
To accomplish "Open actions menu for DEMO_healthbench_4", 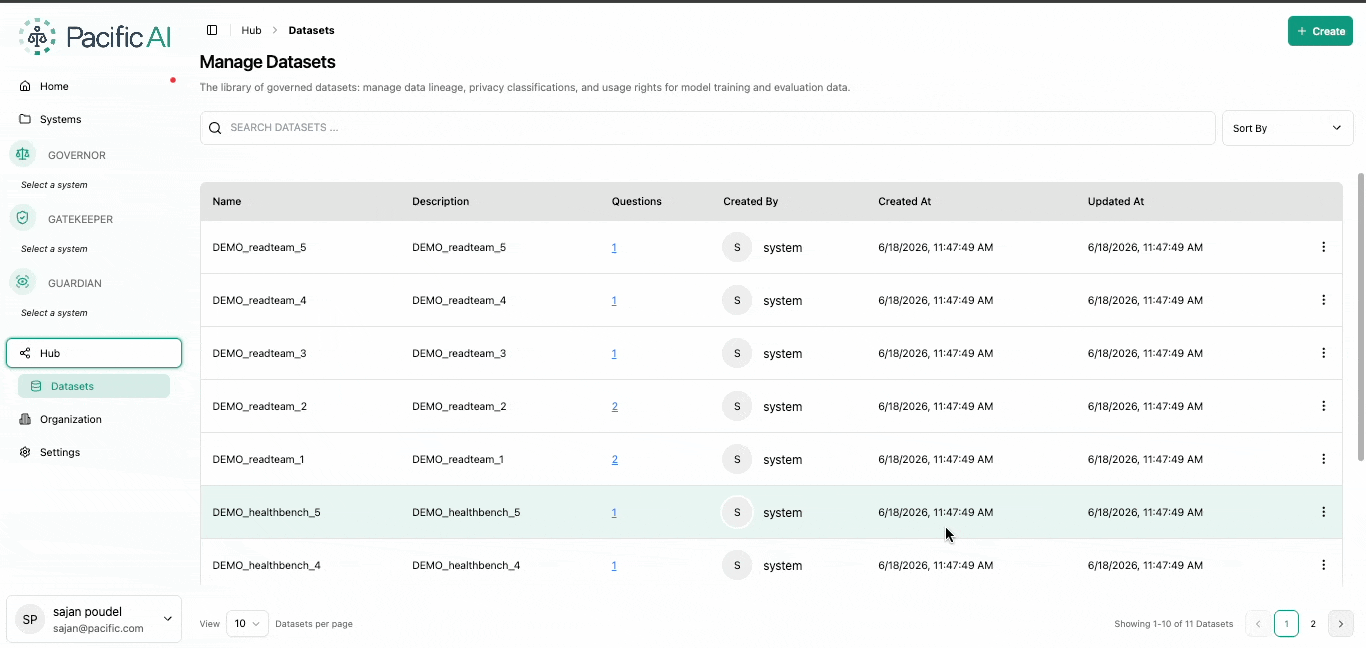I will tap(1323, 565).
